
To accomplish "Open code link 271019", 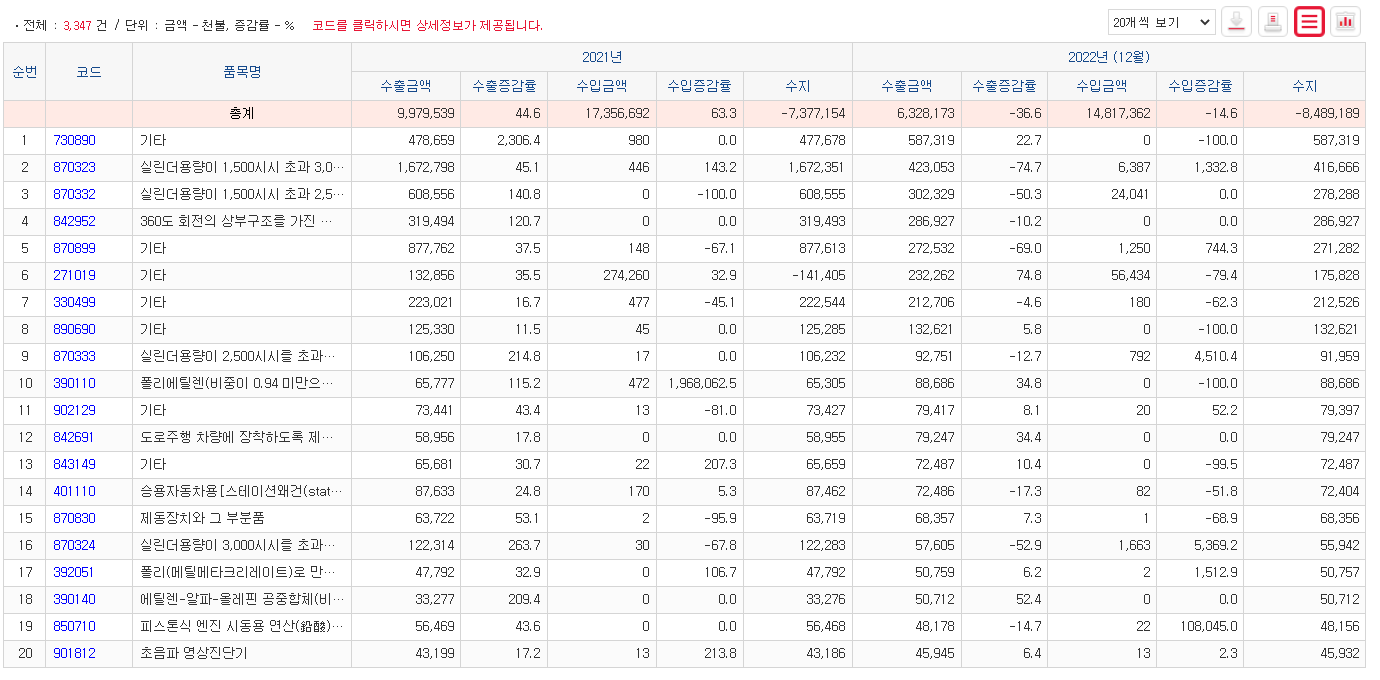I will [75, 276].
